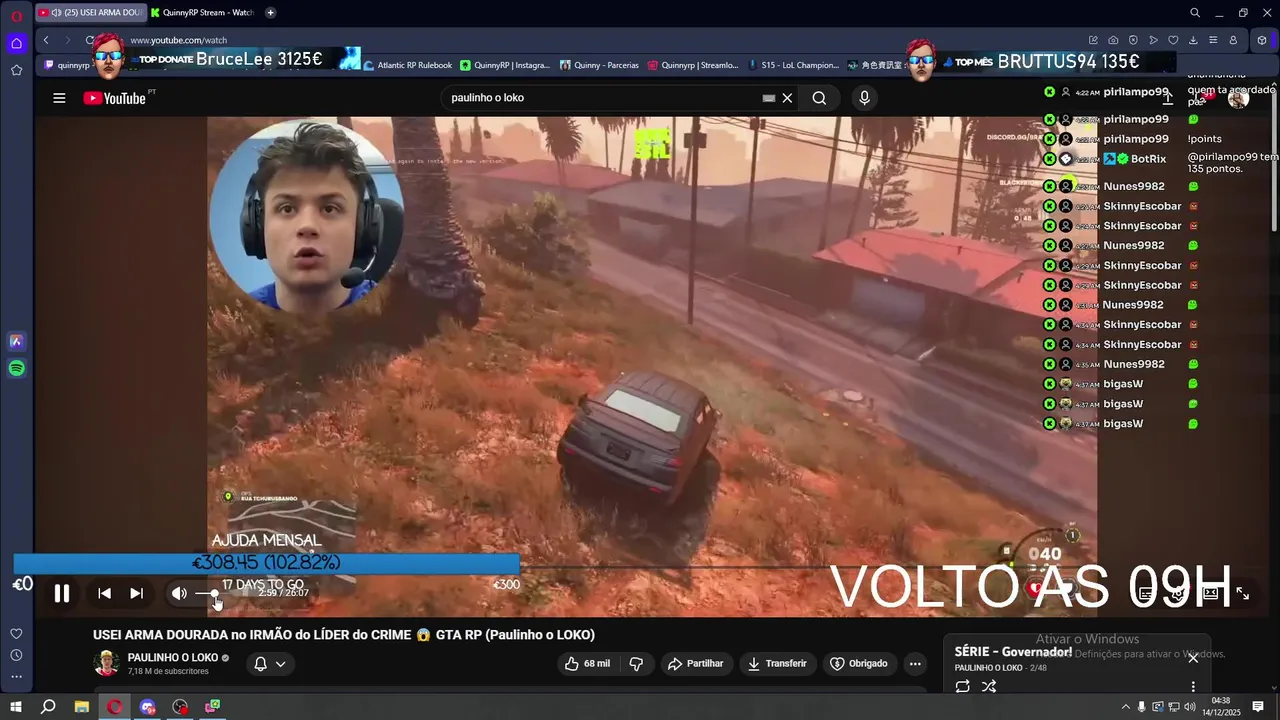Open YouTube guide hamburger menu
Screen dimensions: 1280x720
coord(59,98)
